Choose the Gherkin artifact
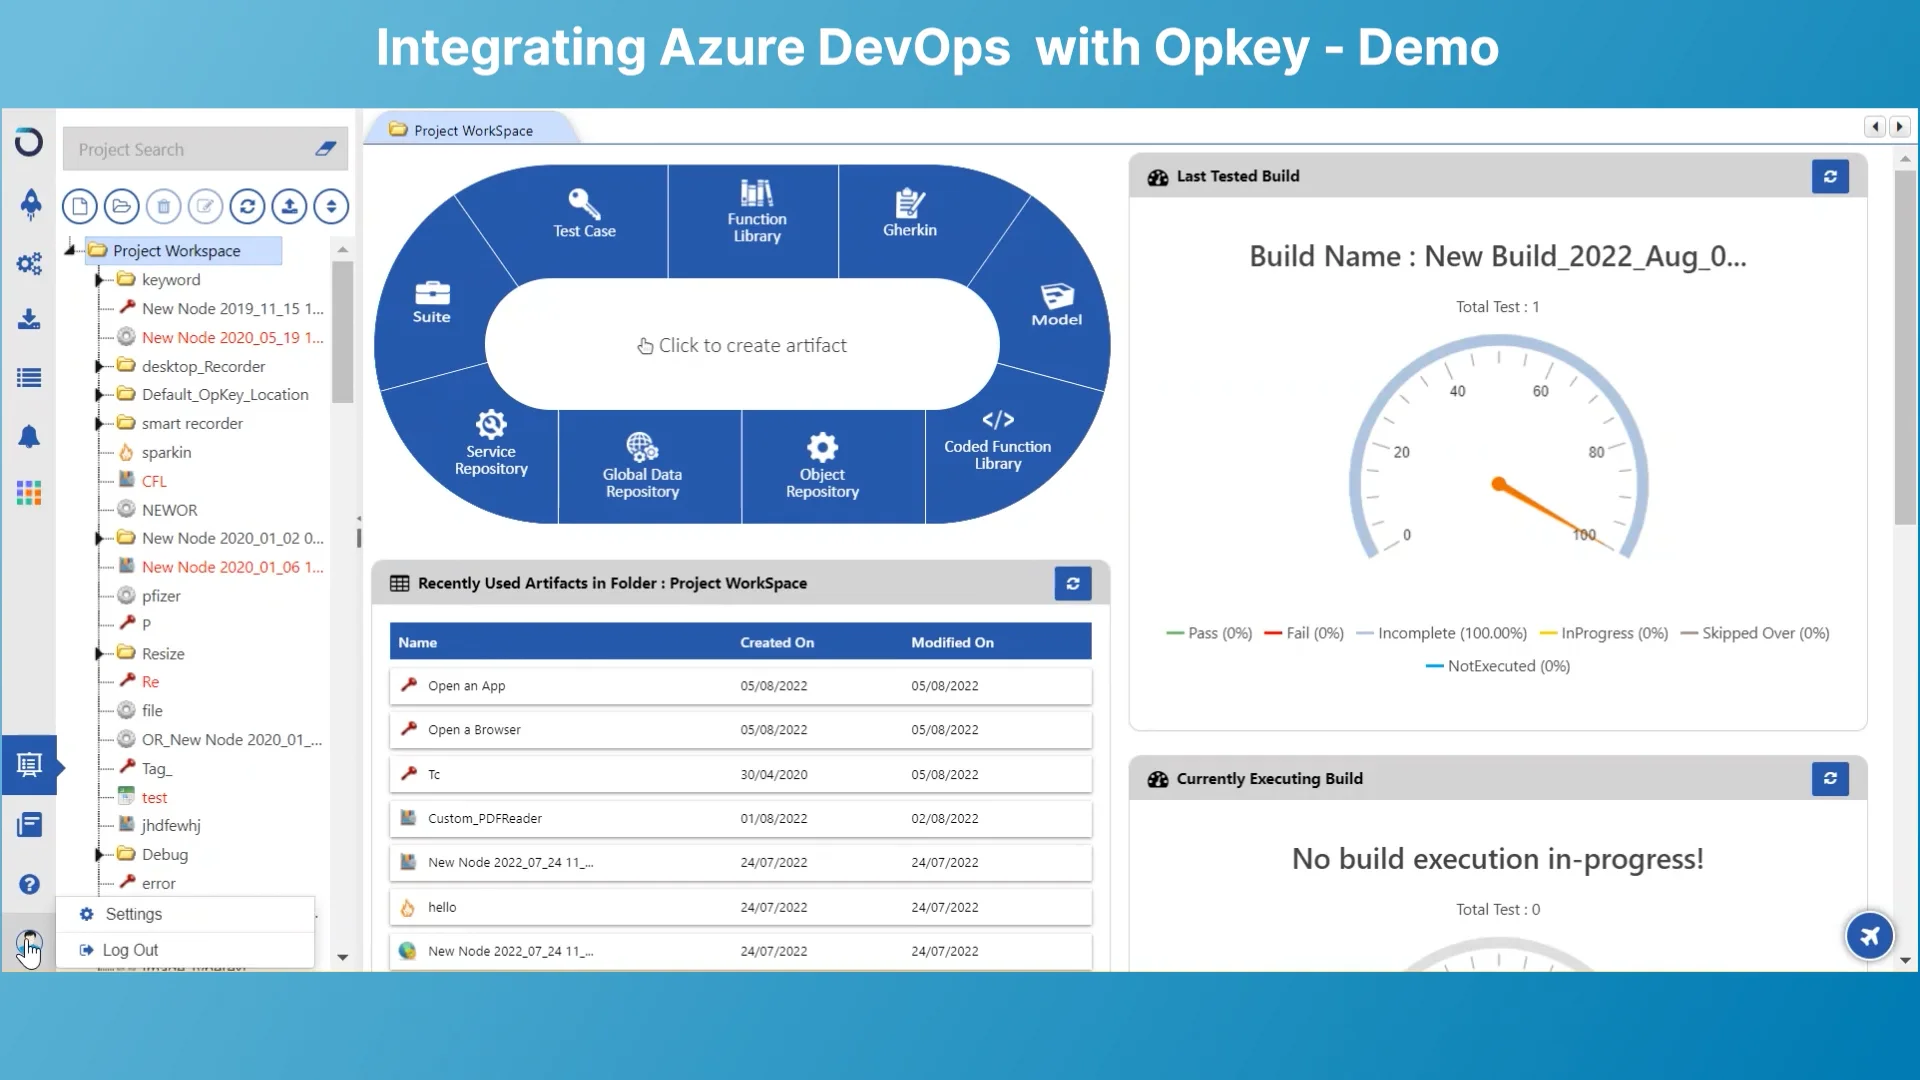Screen dimensions: 1920x1080 [x=910, y=213]
